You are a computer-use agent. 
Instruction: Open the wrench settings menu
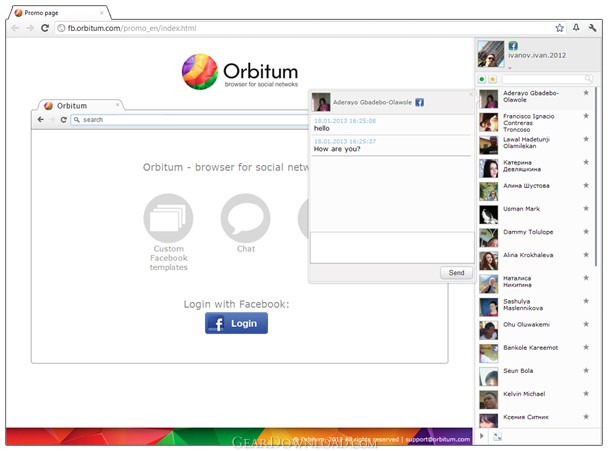click(592, 28)
